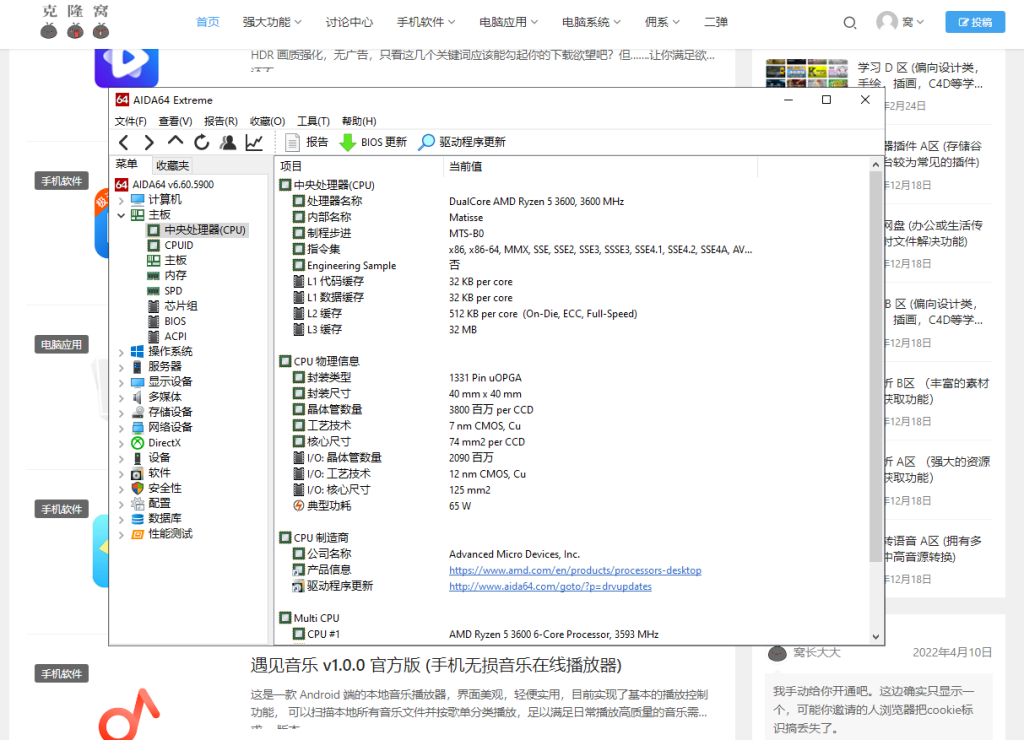Click the 配置 gear icon
Viewport: 1024px width, 740px height.
[137, 504]
